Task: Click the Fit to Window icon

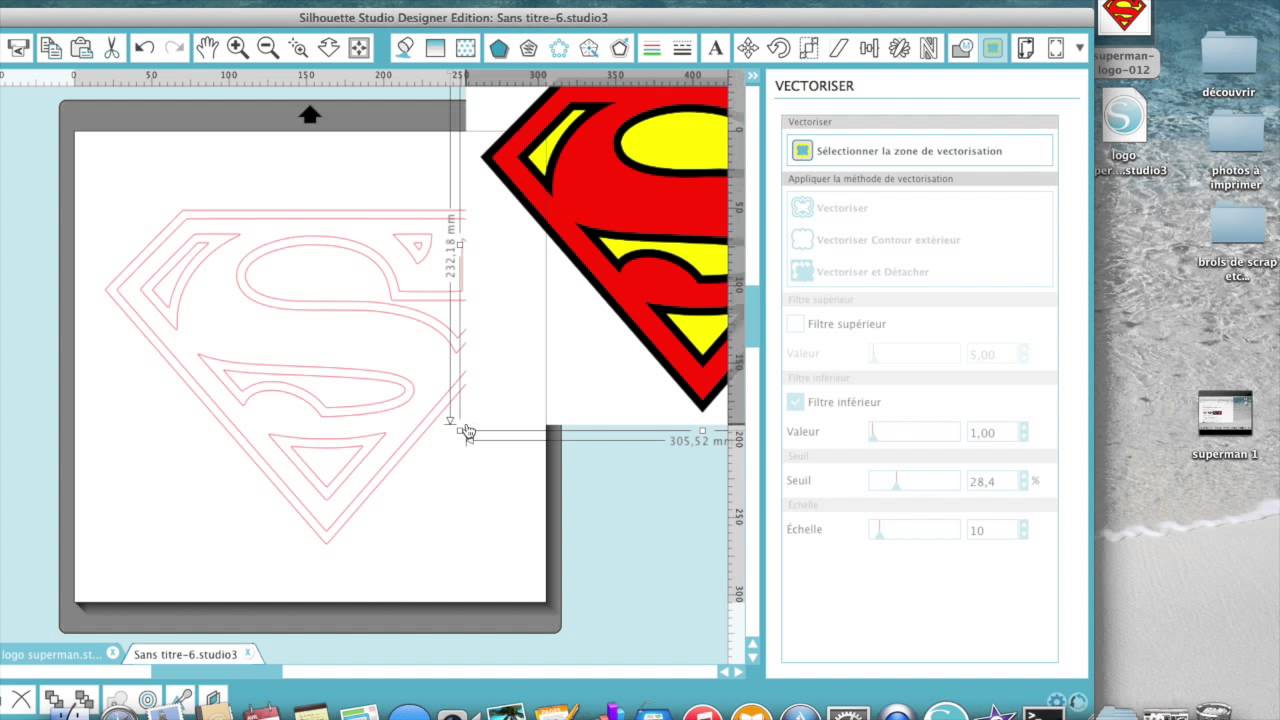Action: click(359, 47)
